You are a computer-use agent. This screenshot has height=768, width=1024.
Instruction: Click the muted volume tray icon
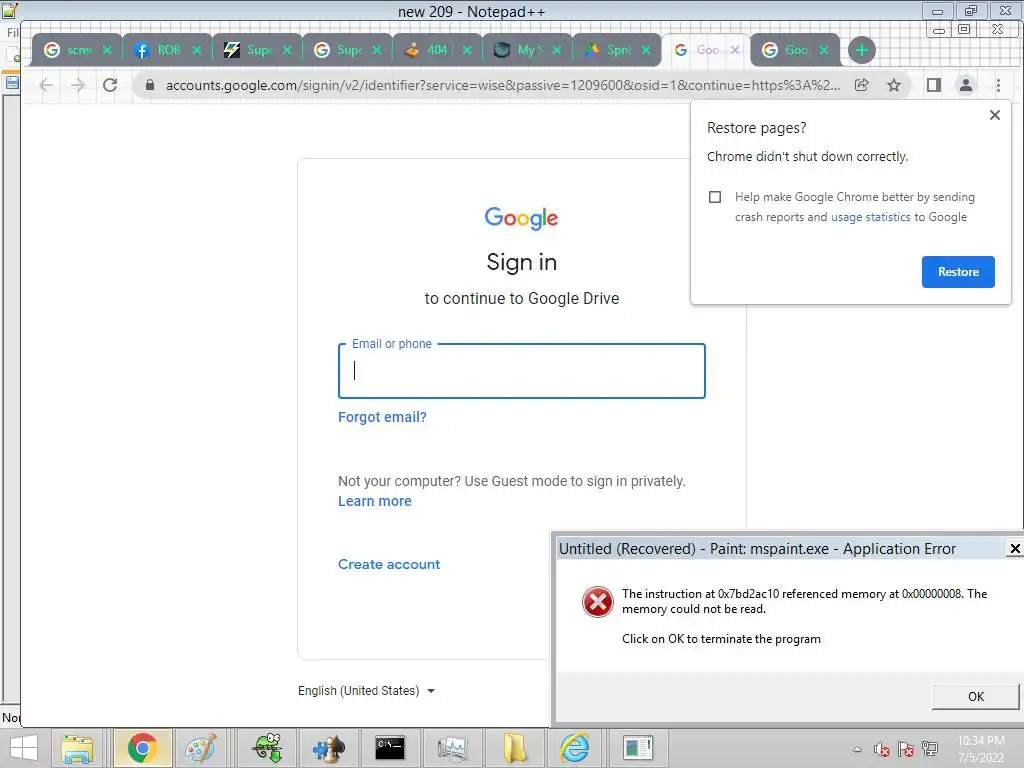click(882, 749)
